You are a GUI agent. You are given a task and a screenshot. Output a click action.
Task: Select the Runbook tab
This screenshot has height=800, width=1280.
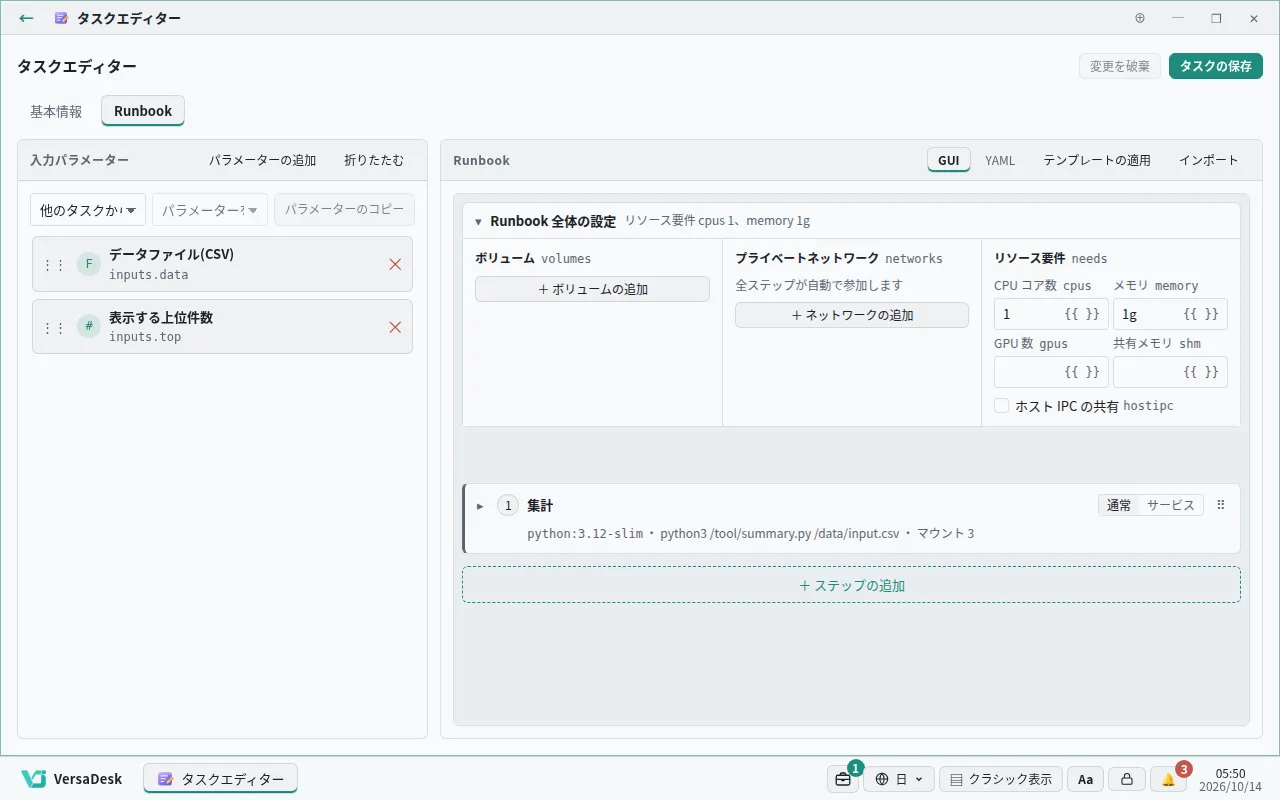(x=143, y=111)
